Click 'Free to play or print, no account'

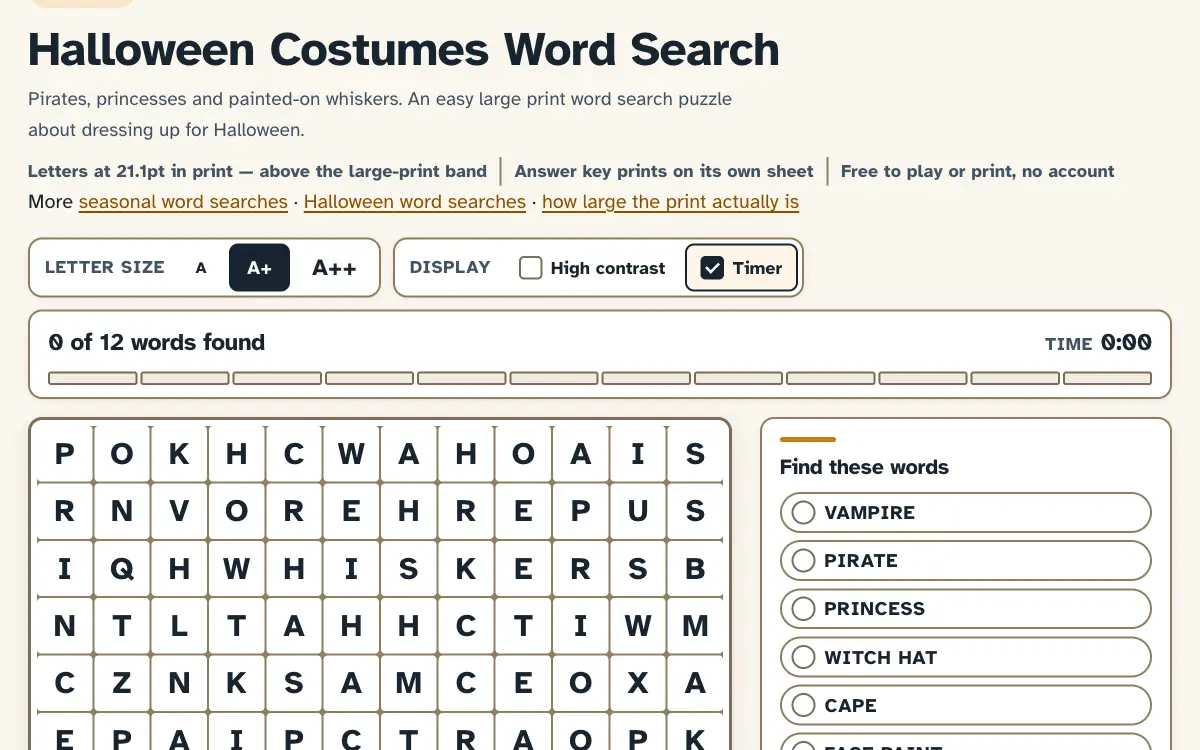tap(978, 171)
